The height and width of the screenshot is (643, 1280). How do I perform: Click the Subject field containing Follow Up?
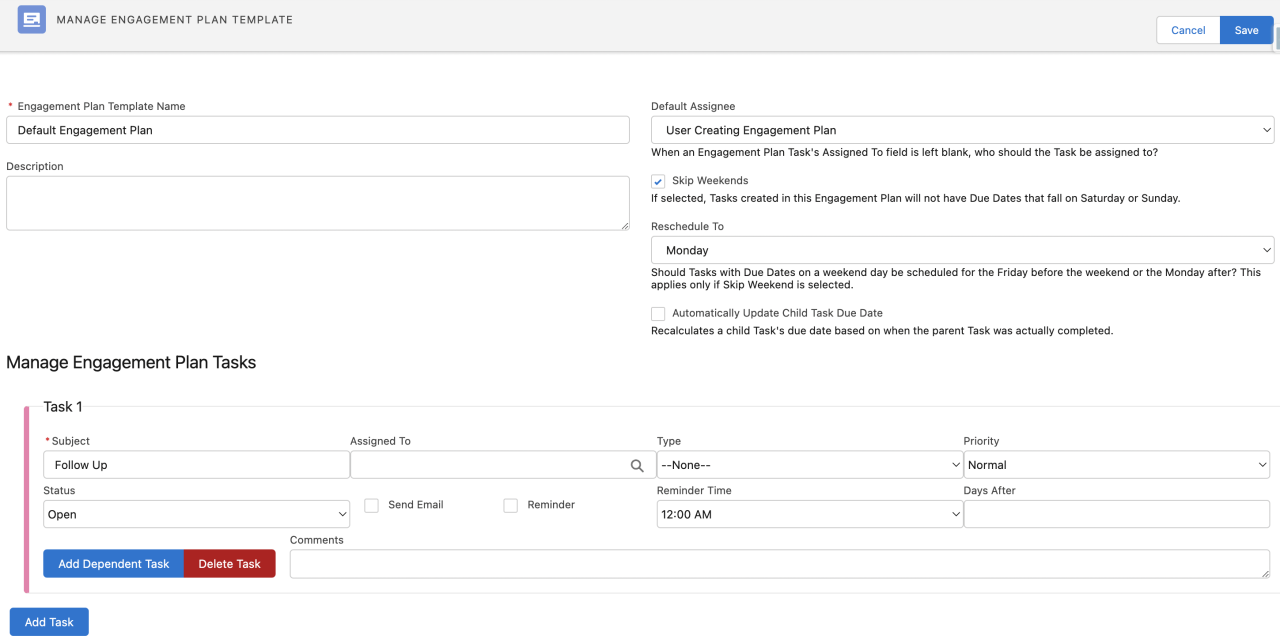click(196, 465)
